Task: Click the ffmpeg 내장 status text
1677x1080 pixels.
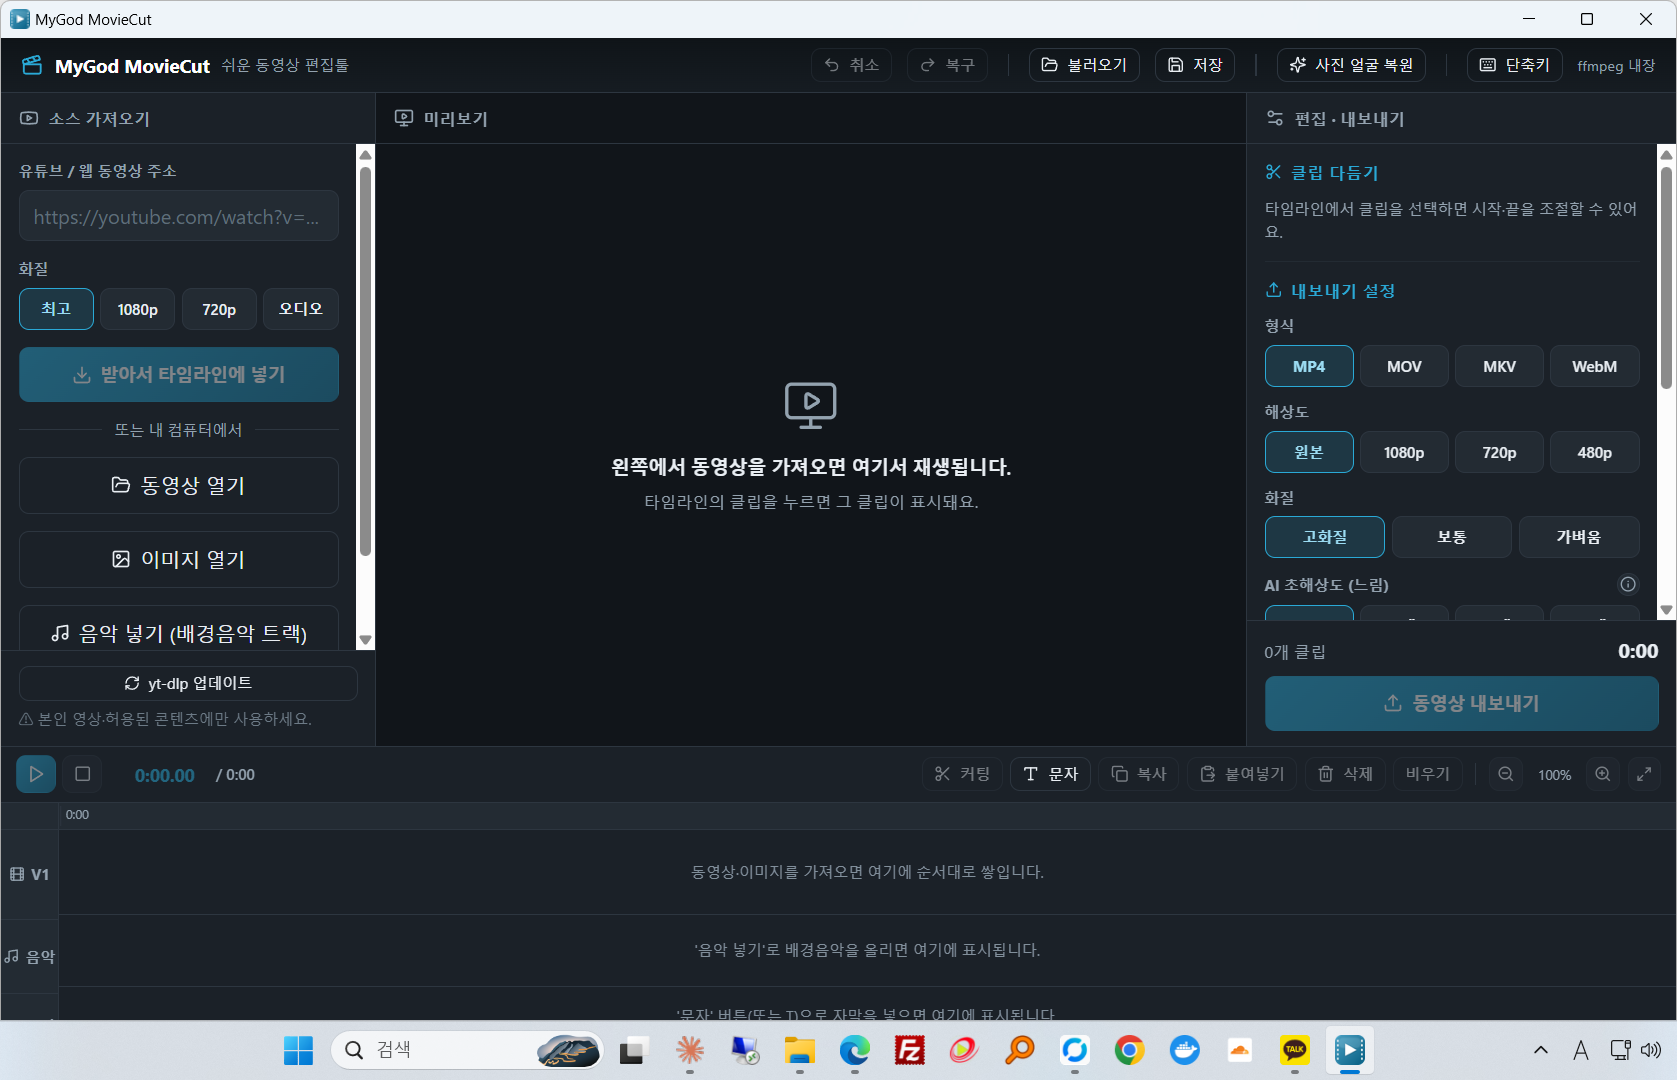Action: [x=1616, y=66]
